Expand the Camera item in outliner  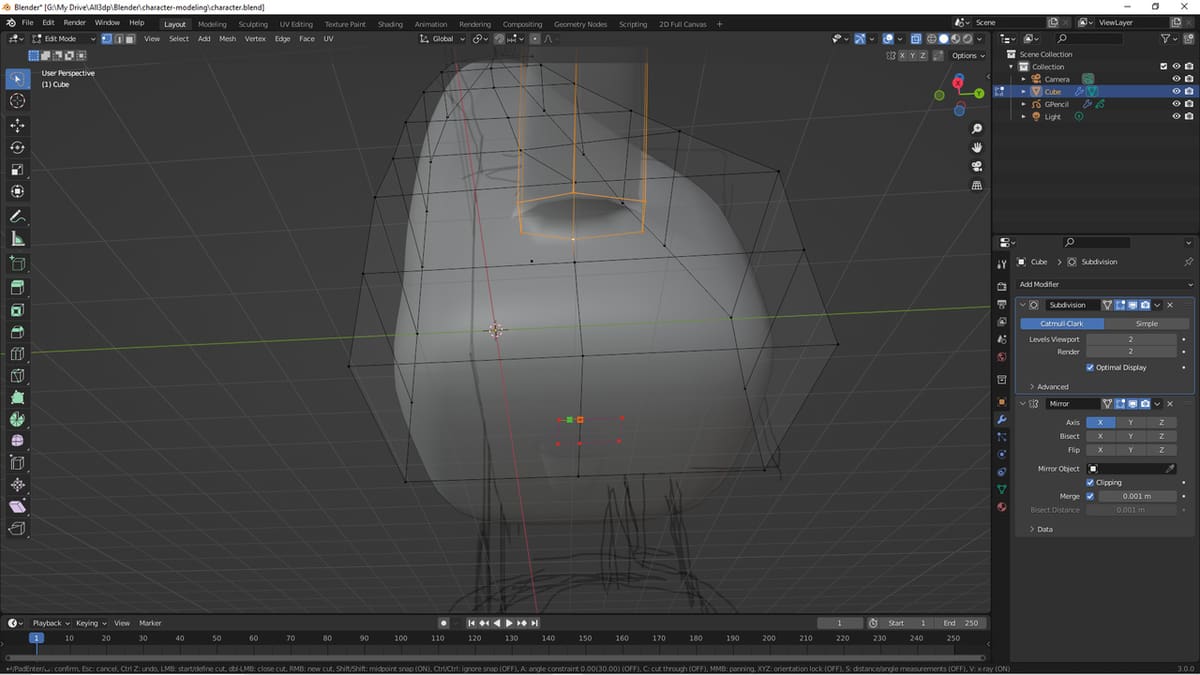point(1023,79)
